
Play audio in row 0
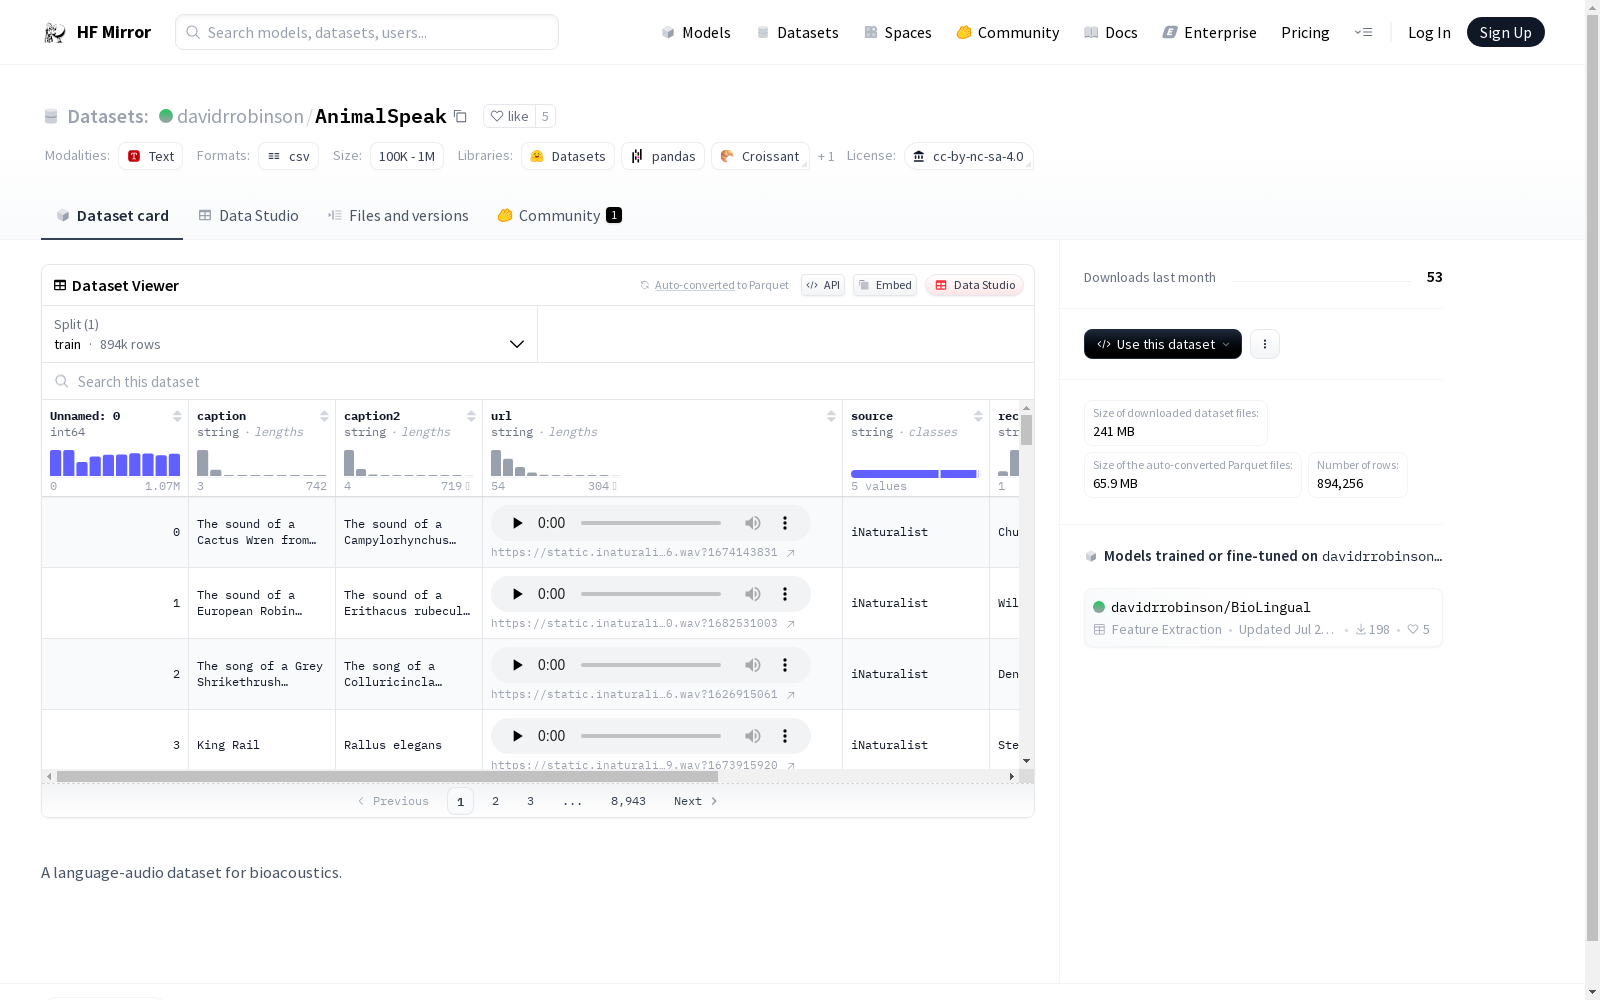pos(517,523)
